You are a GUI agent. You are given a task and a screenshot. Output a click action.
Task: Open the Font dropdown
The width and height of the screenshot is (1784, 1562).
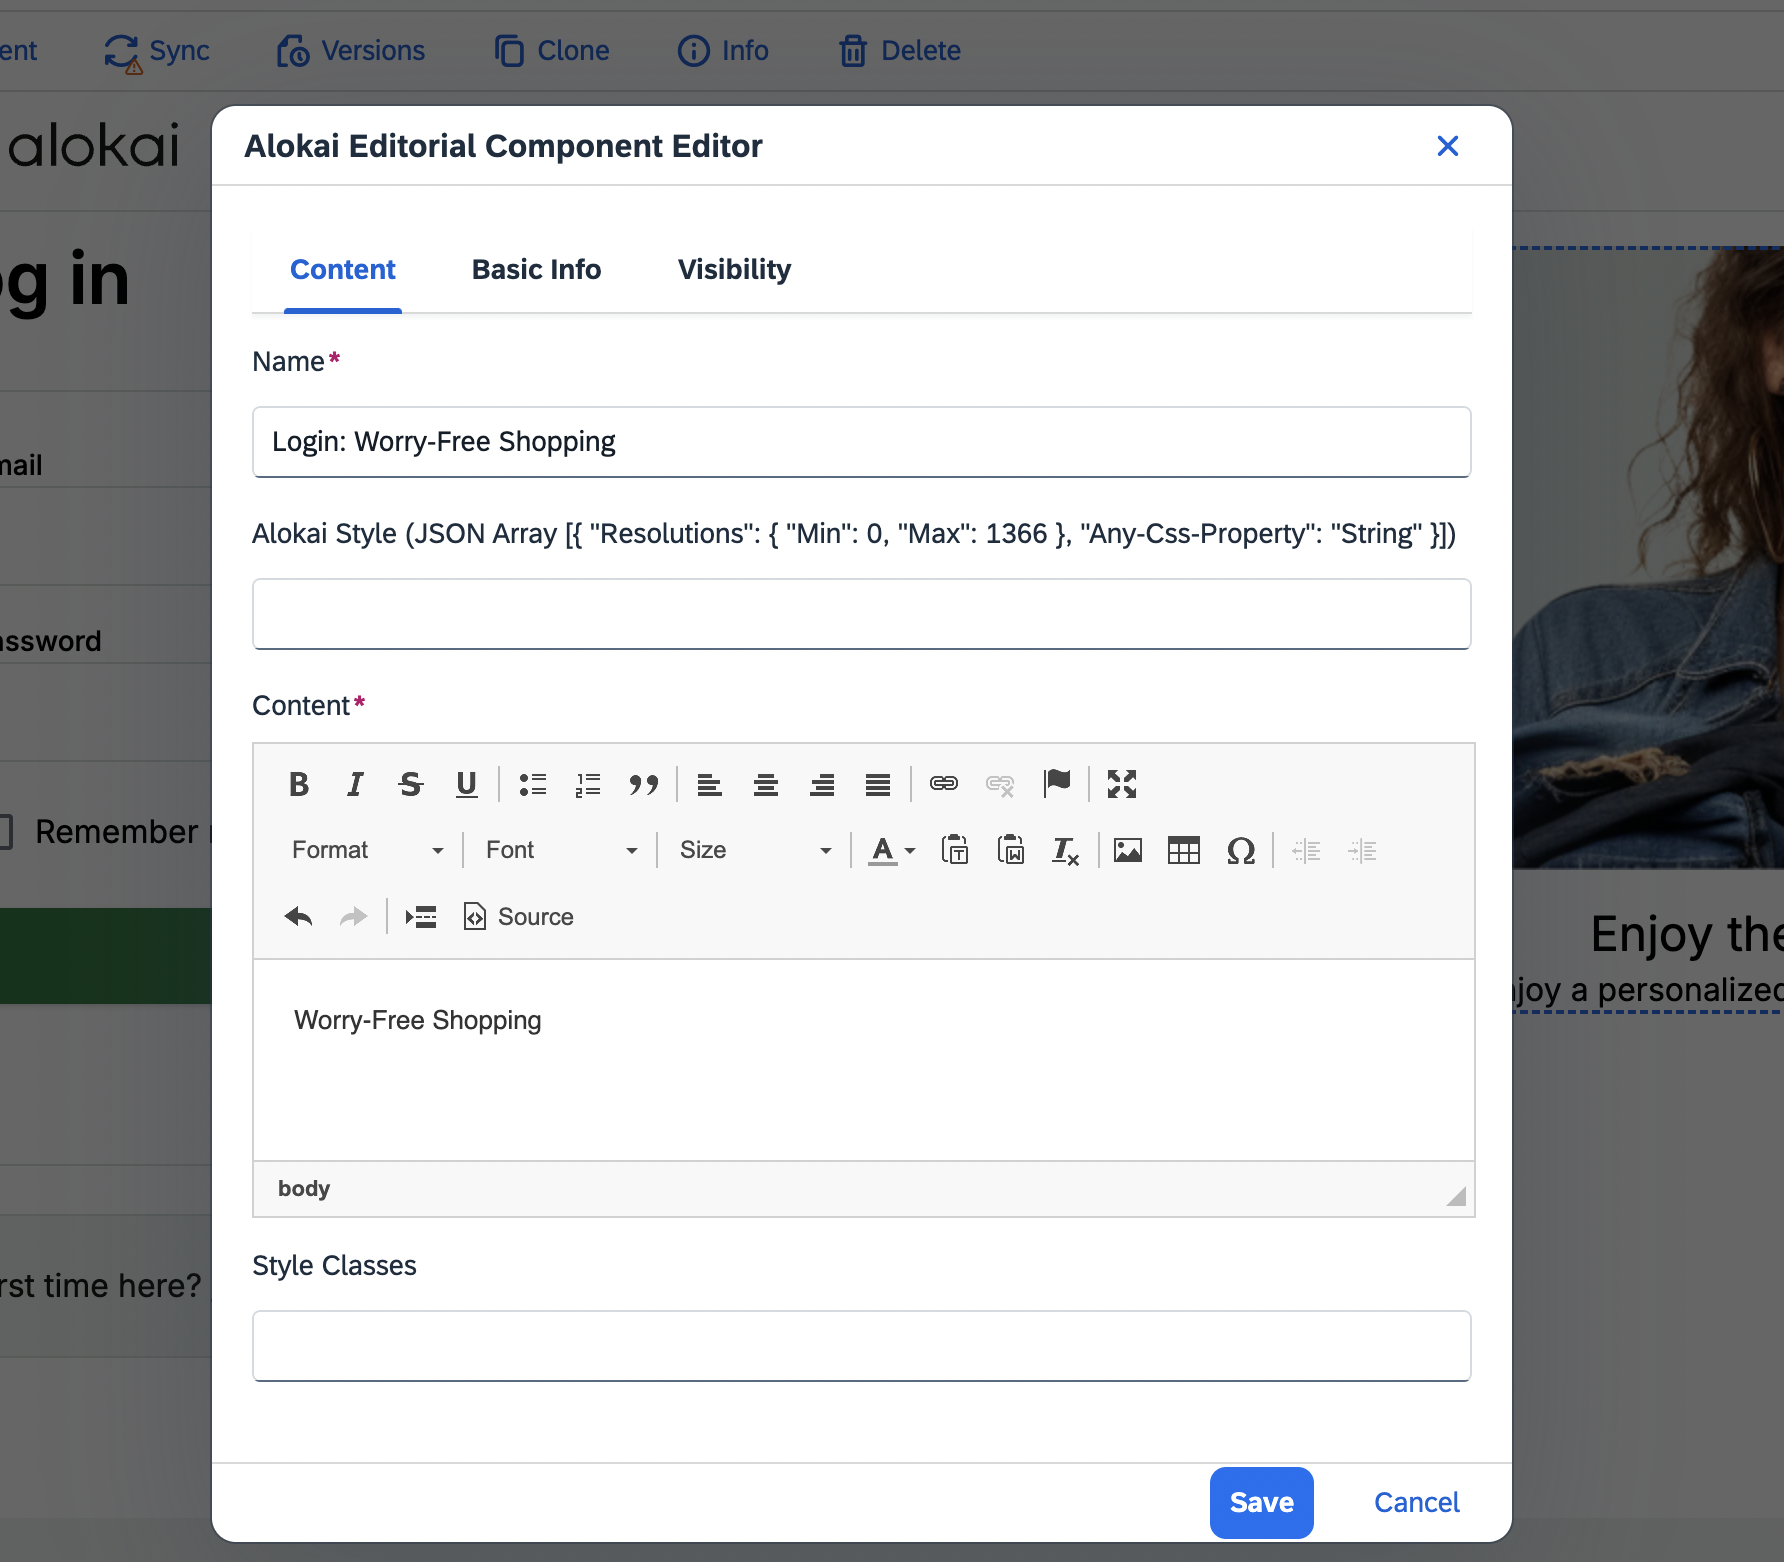[x=561, y=850]
